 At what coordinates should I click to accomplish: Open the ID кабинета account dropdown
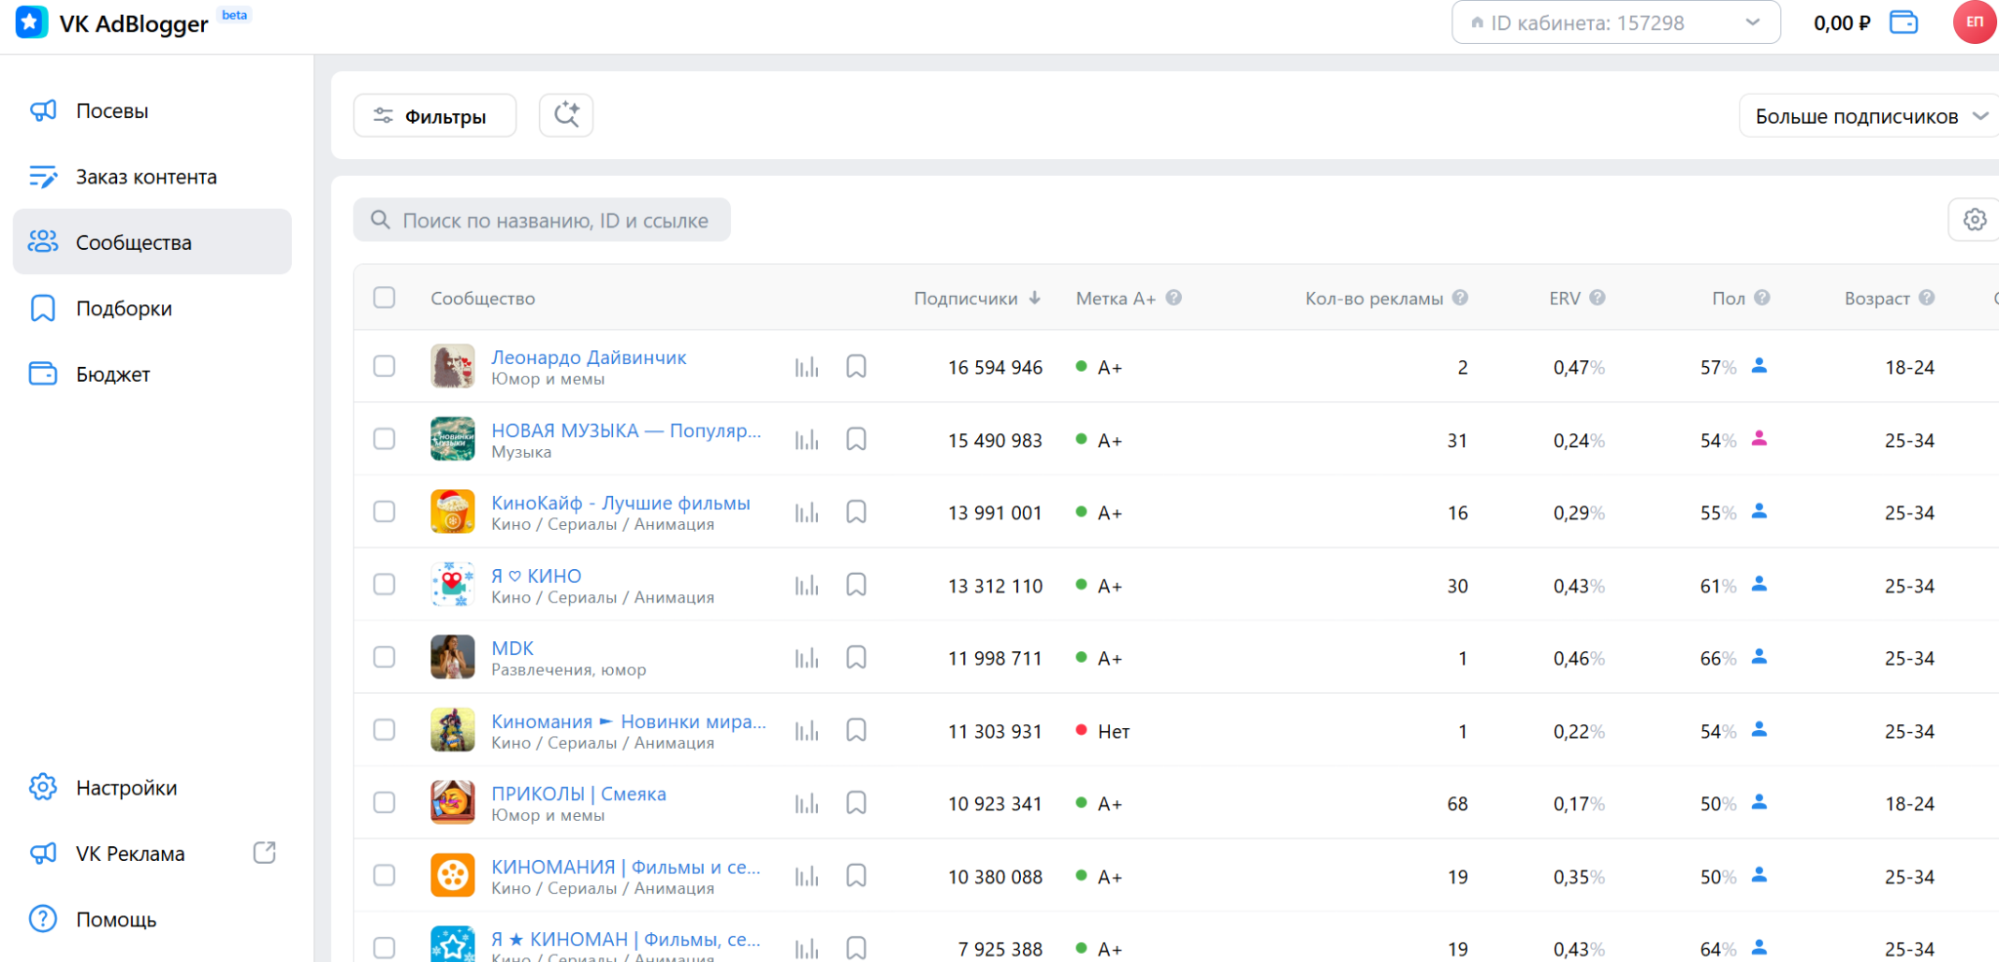[x=1615, y=22]
